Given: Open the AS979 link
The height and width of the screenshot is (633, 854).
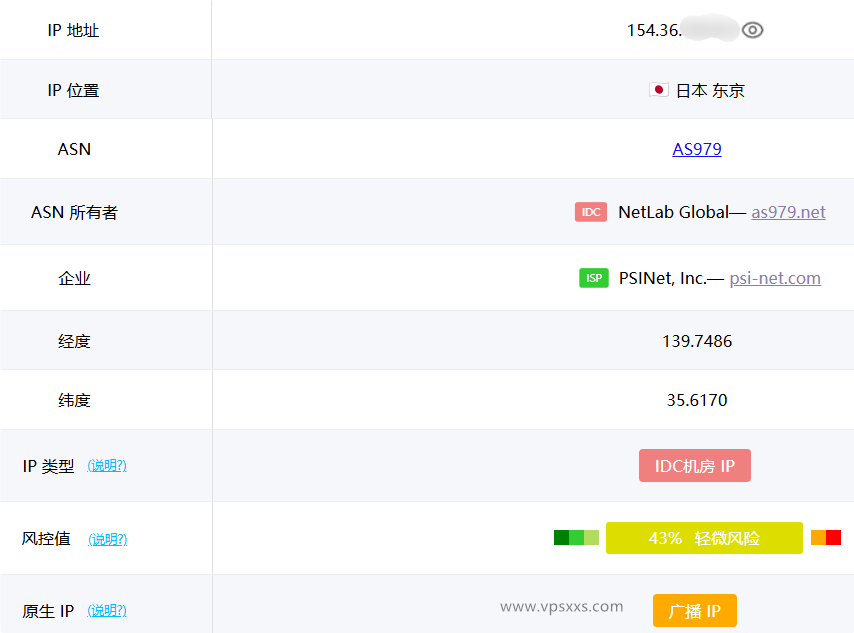Looking at the screenshot, I should point(697,148).
